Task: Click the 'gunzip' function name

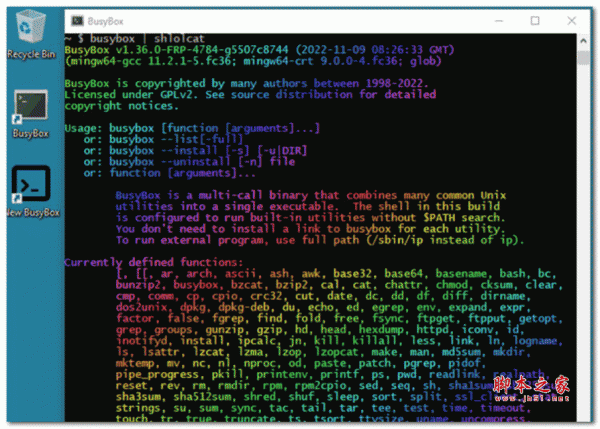Action: coord(224,329)
